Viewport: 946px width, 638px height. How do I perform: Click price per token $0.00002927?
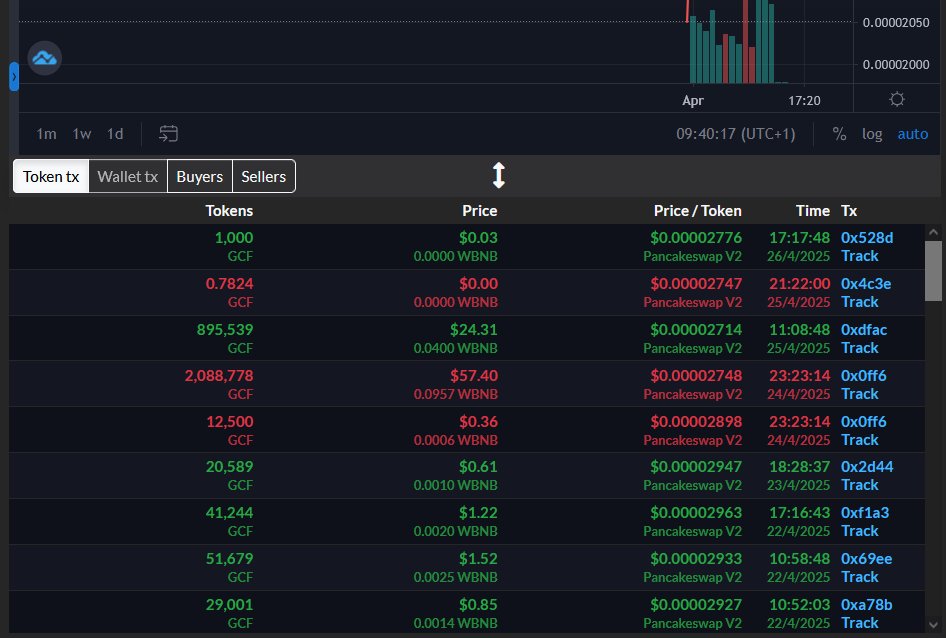[x=696, y=604]
